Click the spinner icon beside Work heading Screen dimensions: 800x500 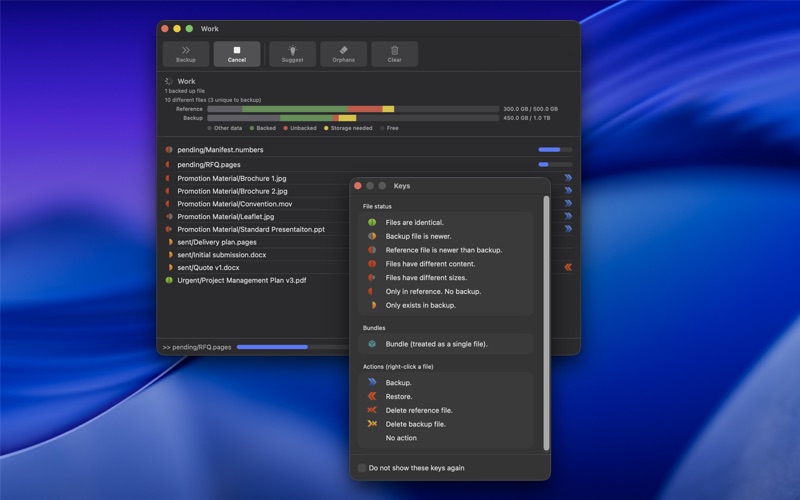(x=169, y=81)
